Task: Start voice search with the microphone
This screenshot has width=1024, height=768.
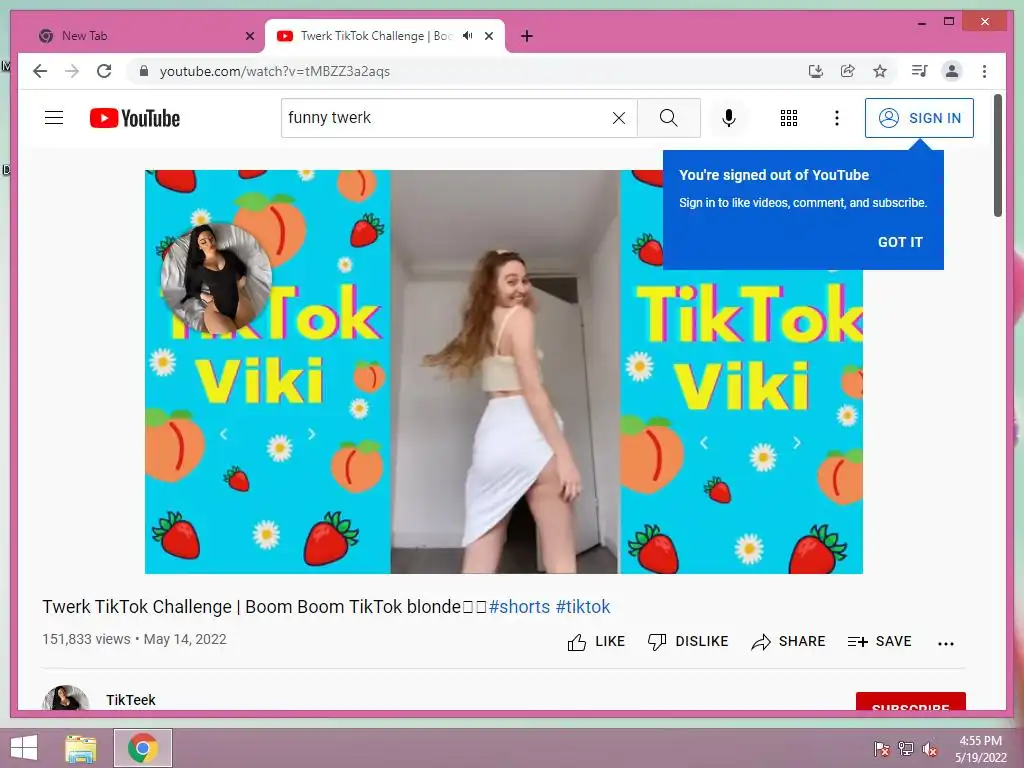Action: click(729, 118)
